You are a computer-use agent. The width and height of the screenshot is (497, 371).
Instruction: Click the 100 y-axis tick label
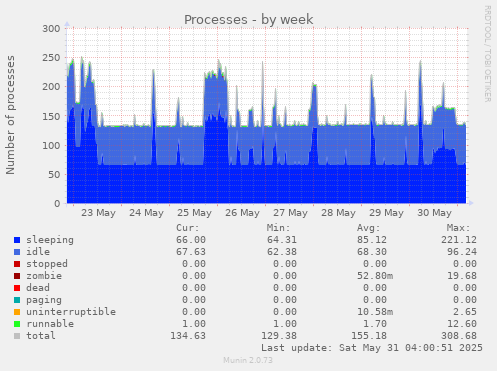(x=51, y=145)
